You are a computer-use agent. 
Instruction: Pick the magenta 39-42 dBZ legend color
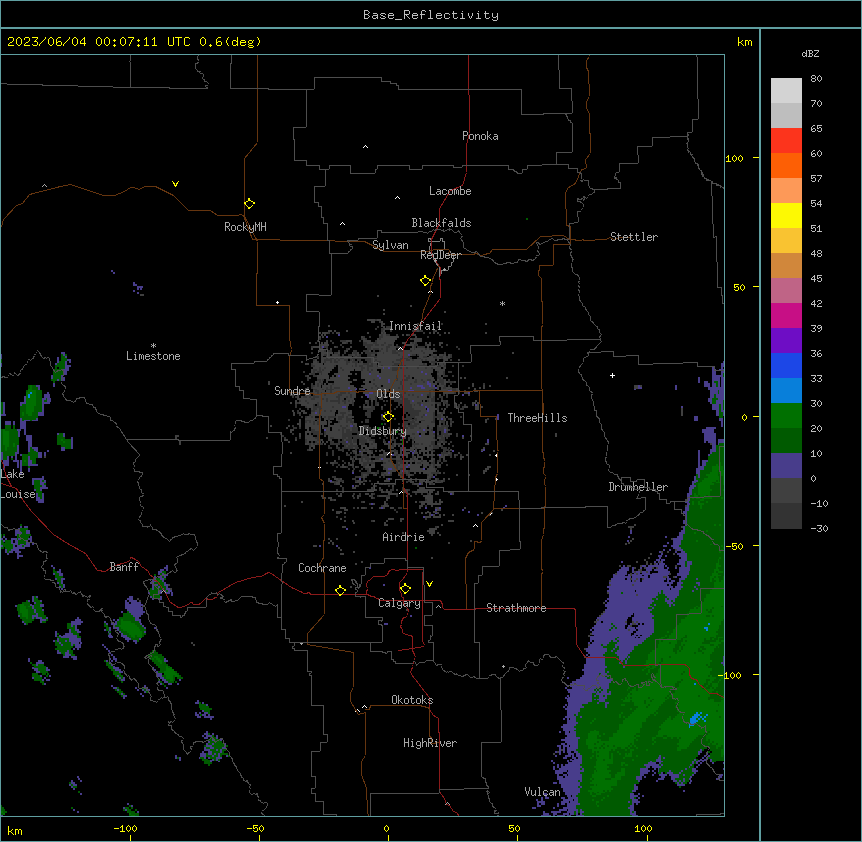click(x=786, y=315)
